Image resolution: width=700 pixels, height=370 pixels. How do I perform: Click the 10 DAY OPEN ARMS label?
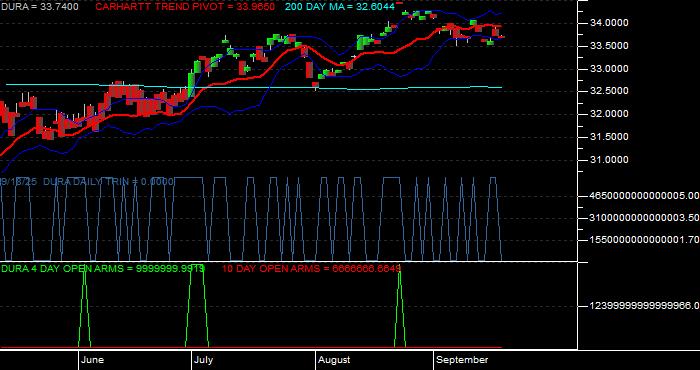coord(311,268)
